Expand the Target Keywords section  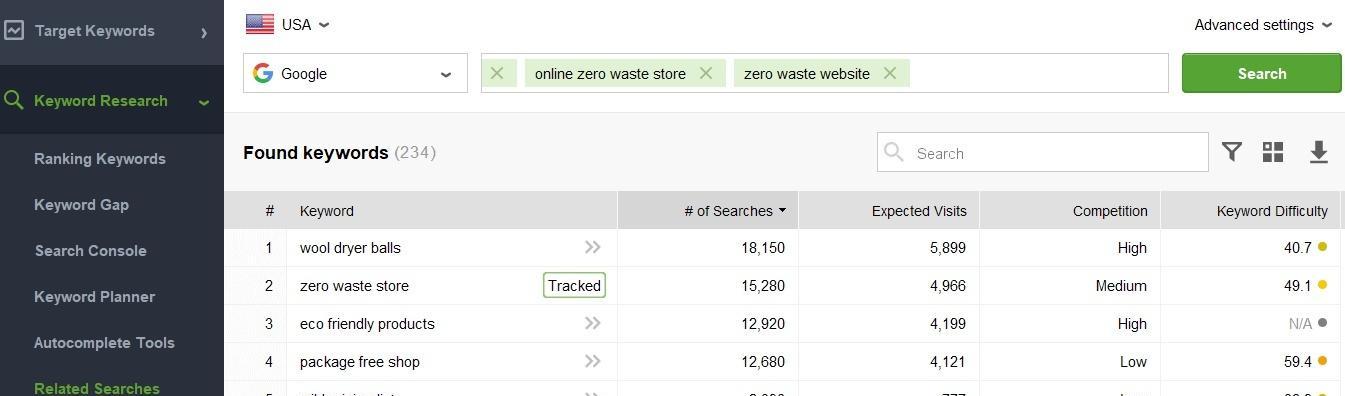(x=112, y=31)
